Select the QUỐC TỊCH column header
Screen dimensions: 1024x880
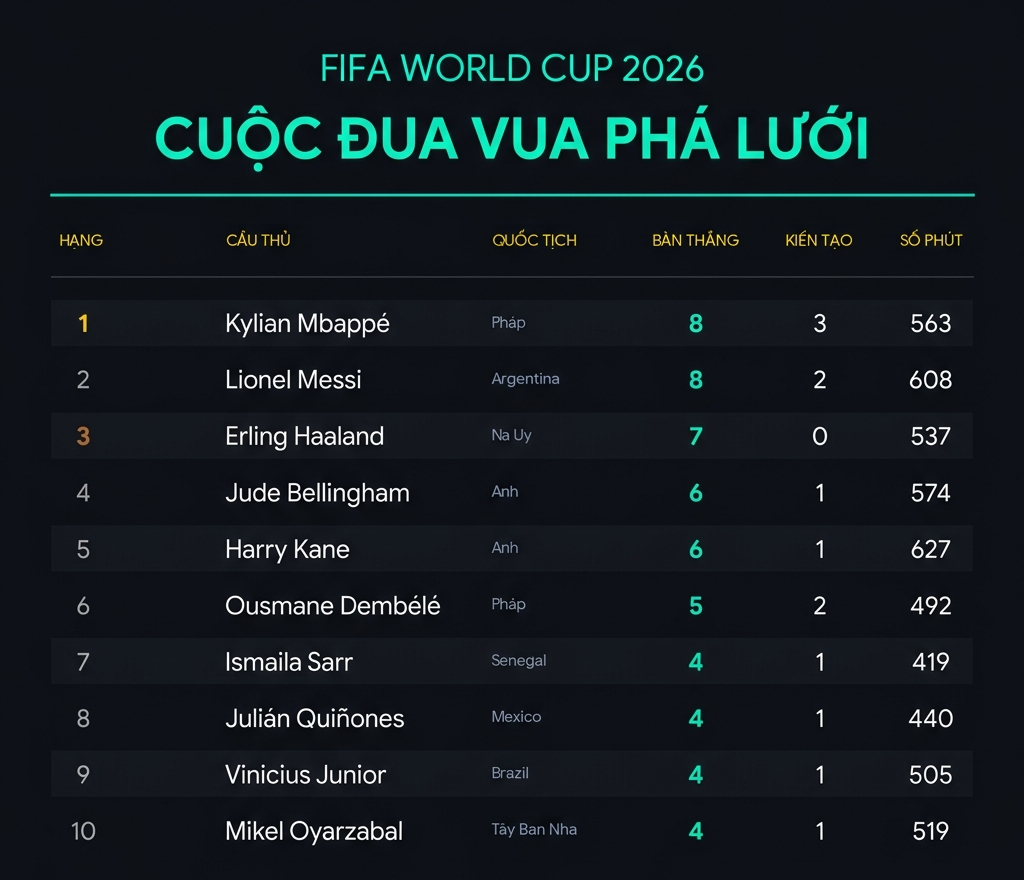(534, 240)
